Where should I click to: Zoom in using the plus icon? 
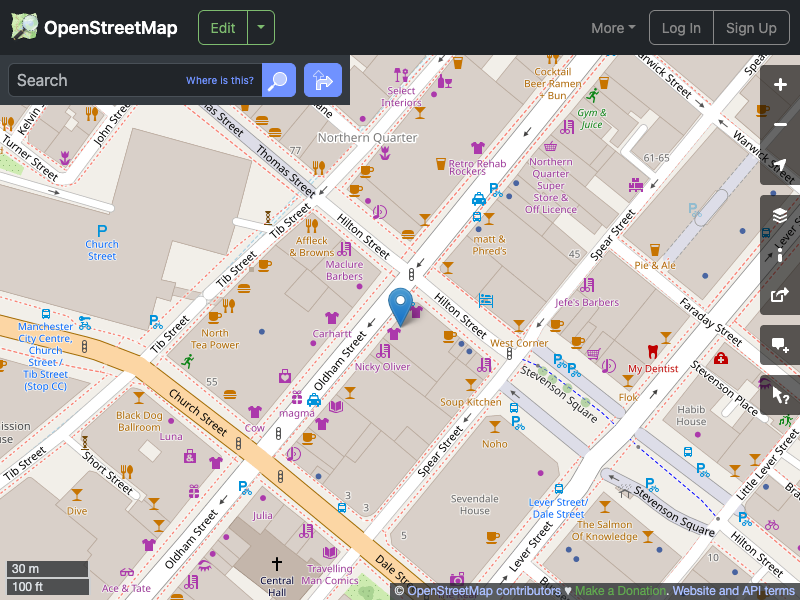[x=780, y=85]
